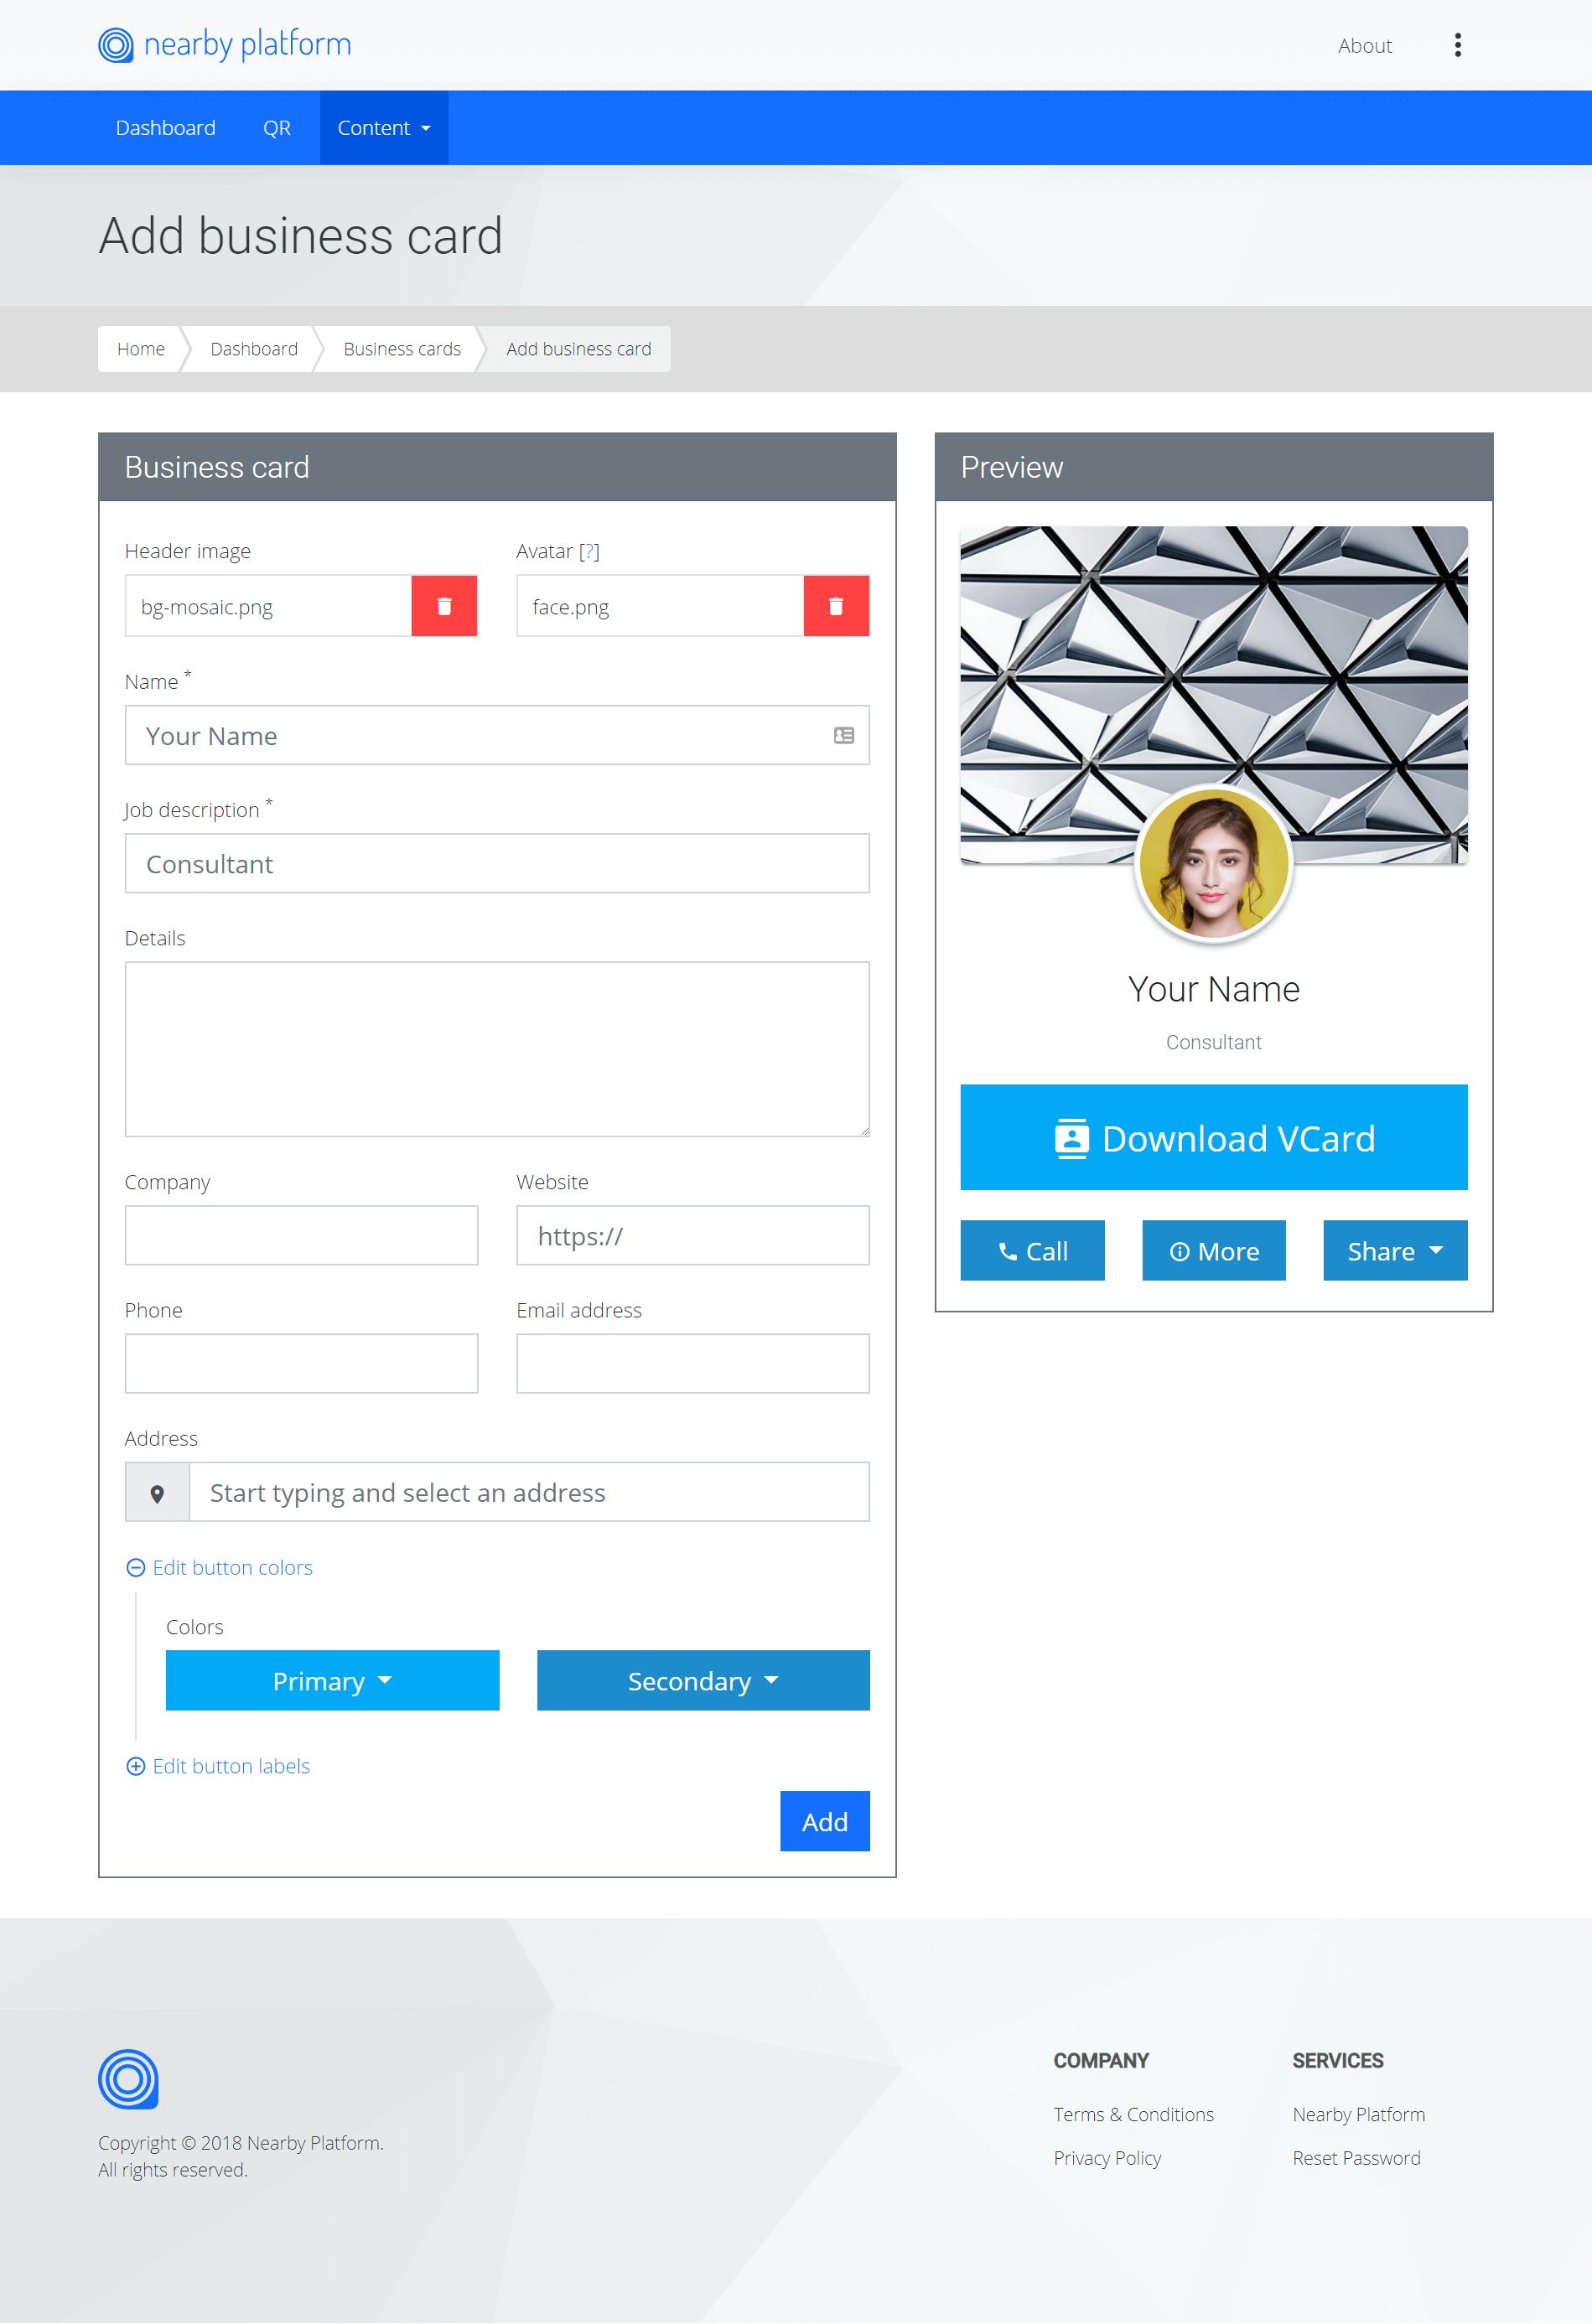Go to Dashboard breadcrumb

click(254, 349)
